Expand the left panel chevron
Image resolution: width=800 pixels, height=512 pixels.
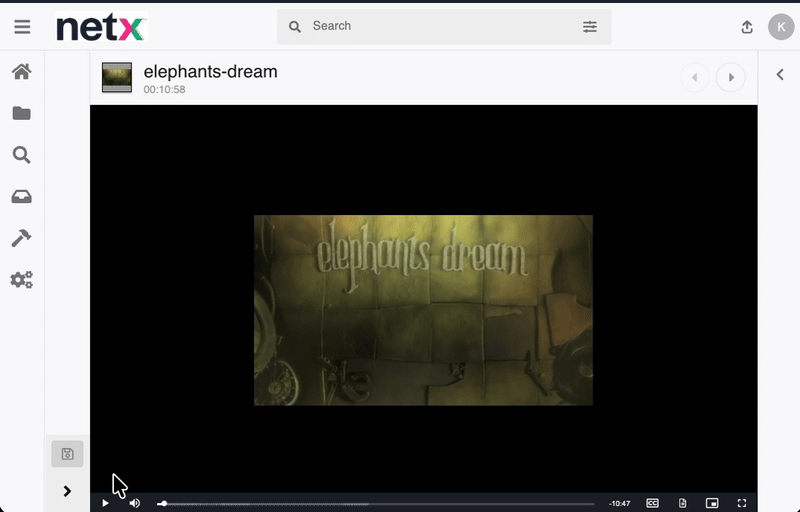point(67,491)
